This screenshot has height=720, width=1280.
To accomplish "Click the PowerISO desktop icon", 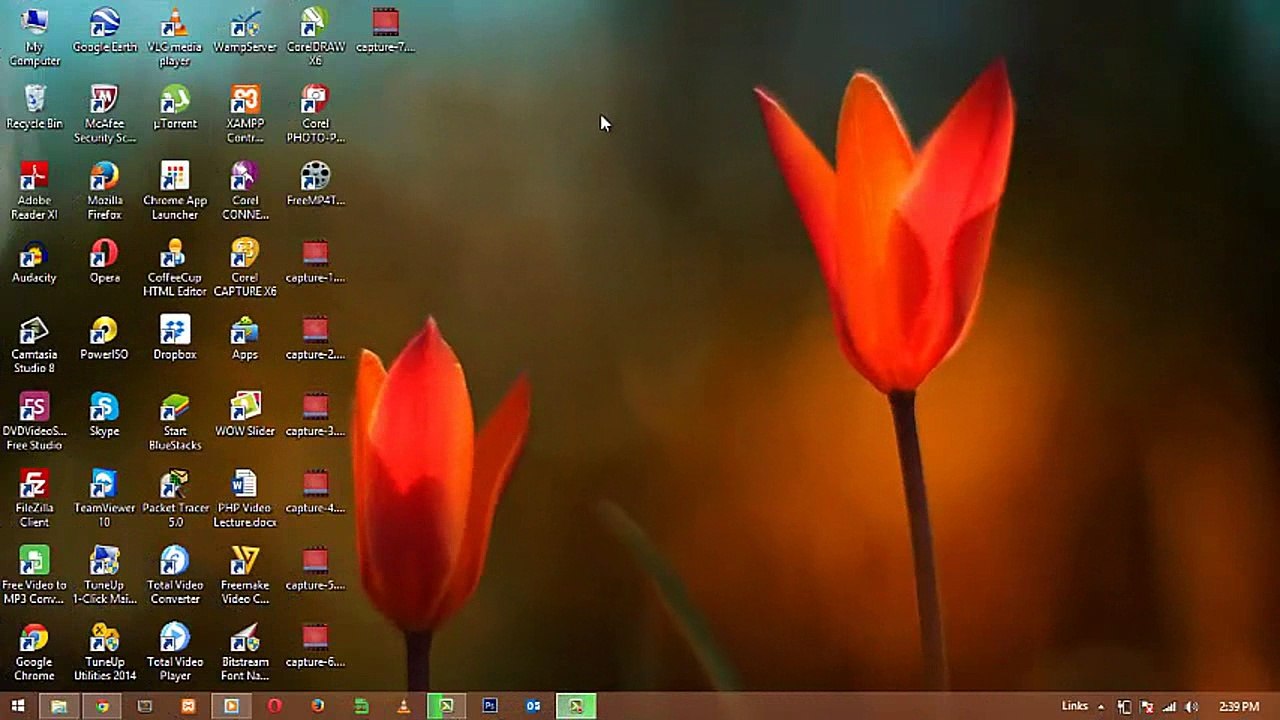I will click(104, 338).
